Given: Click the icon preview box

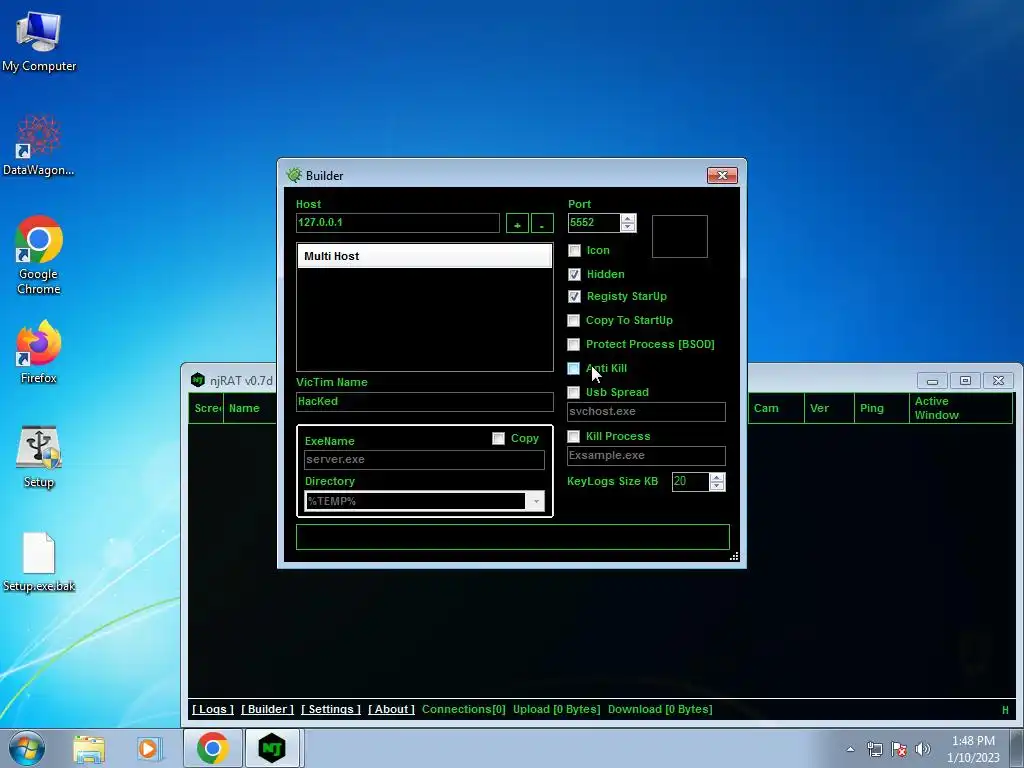Looking at the screenshot, I should click(680, 236).
